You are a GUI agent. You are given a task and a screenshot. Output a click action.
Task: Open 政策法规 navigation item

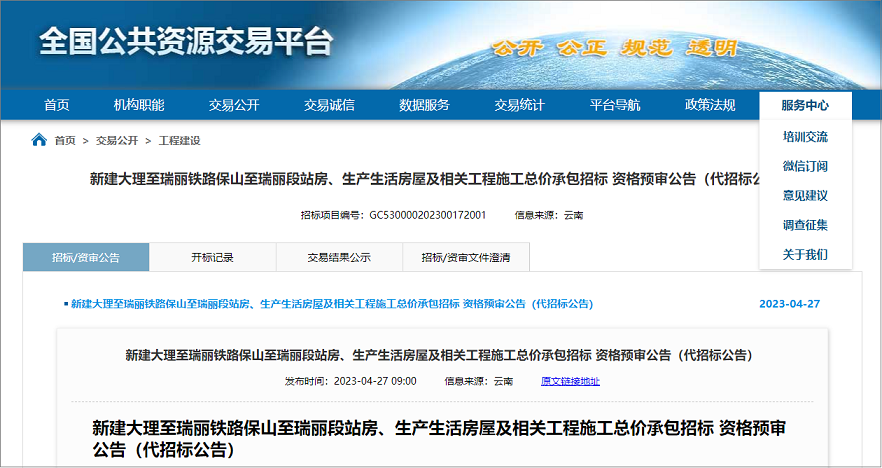(710, 105)
